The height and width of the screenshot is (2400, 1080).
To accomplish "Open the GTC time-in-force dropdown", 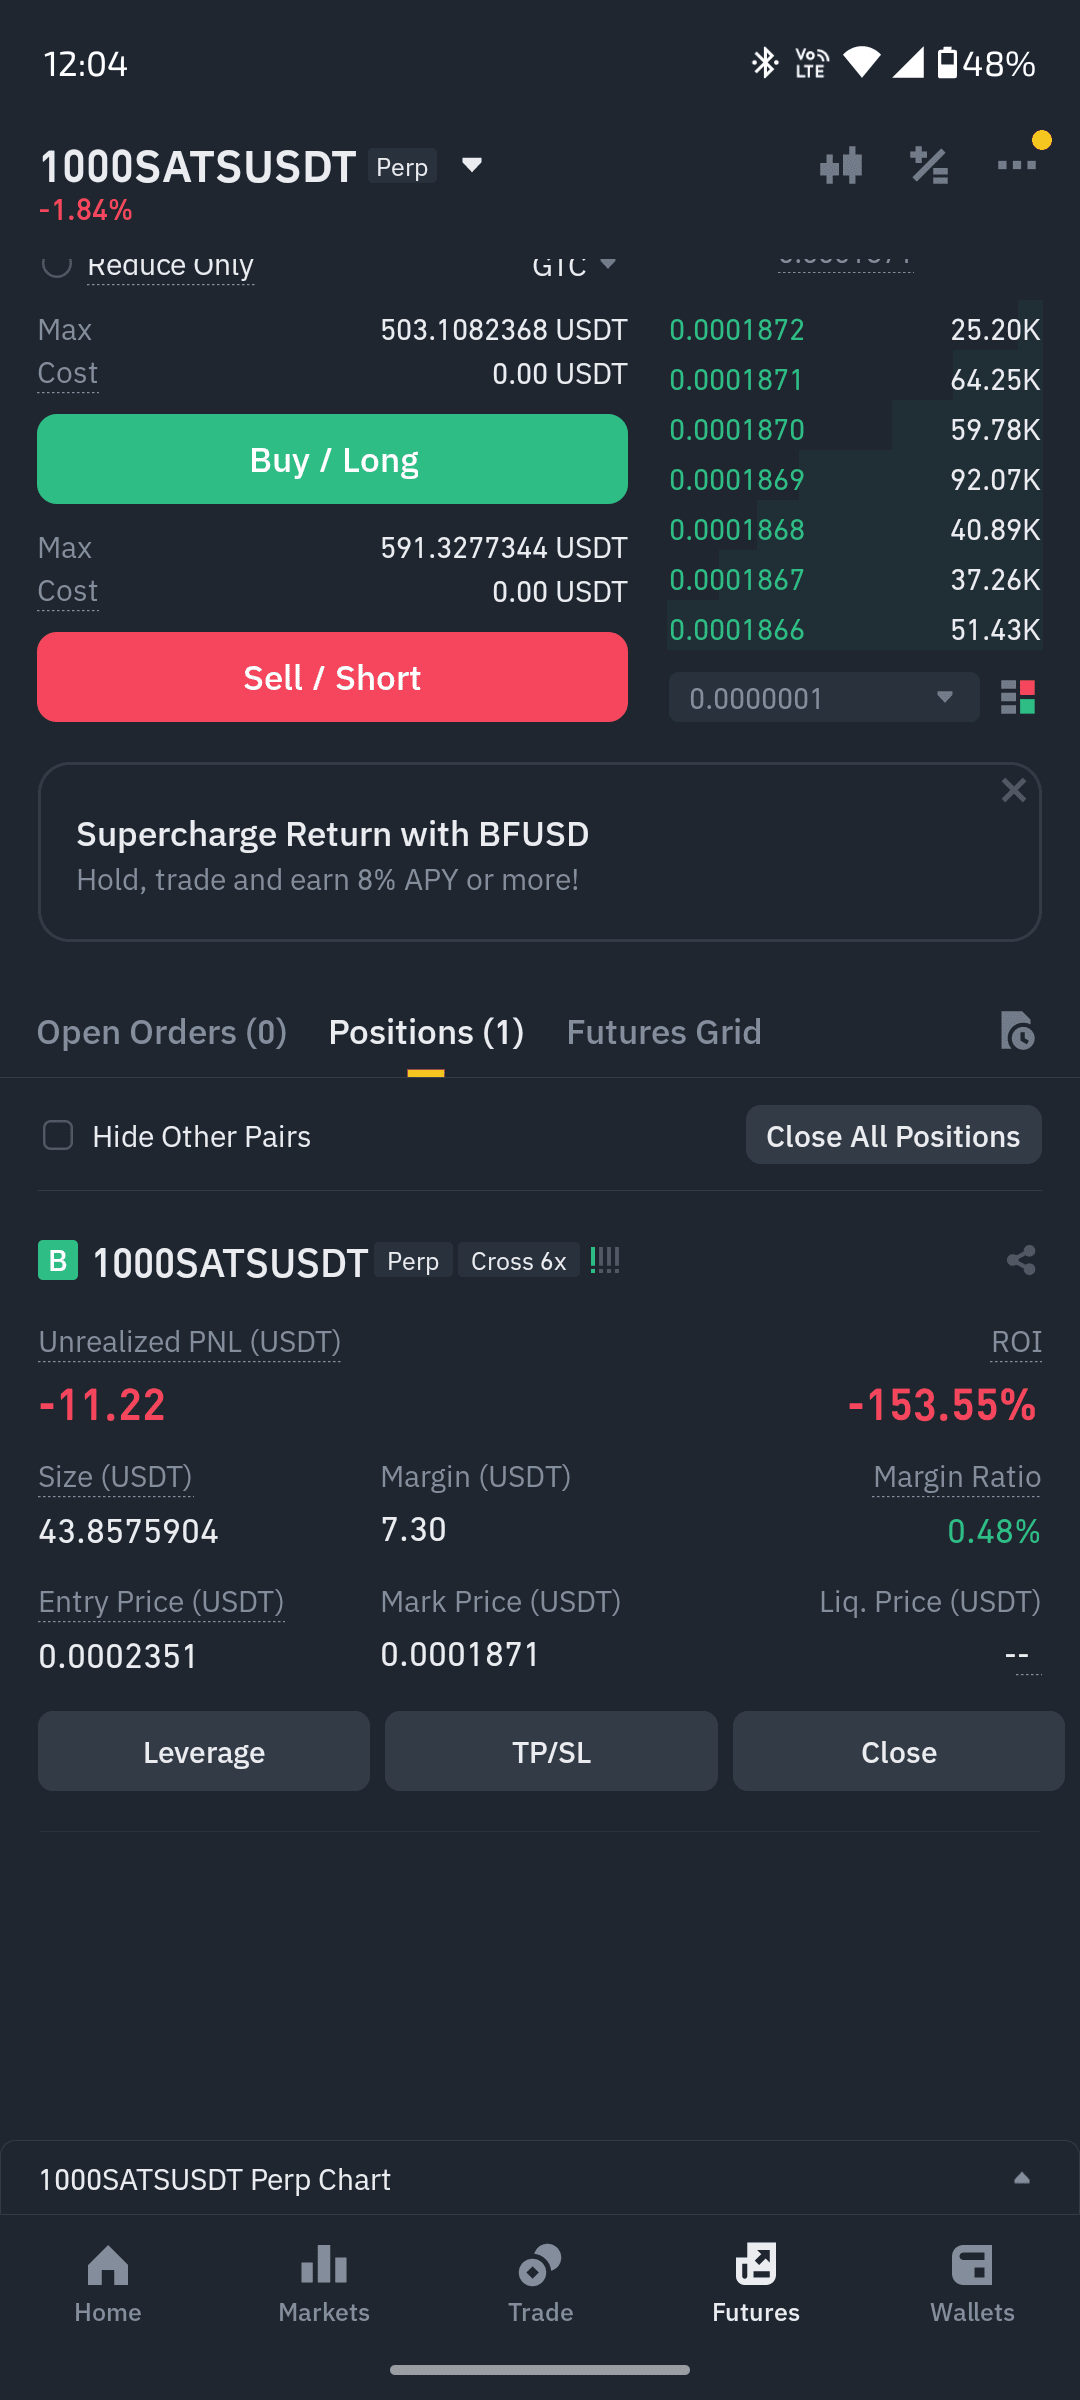I will (x=574, y=264).
